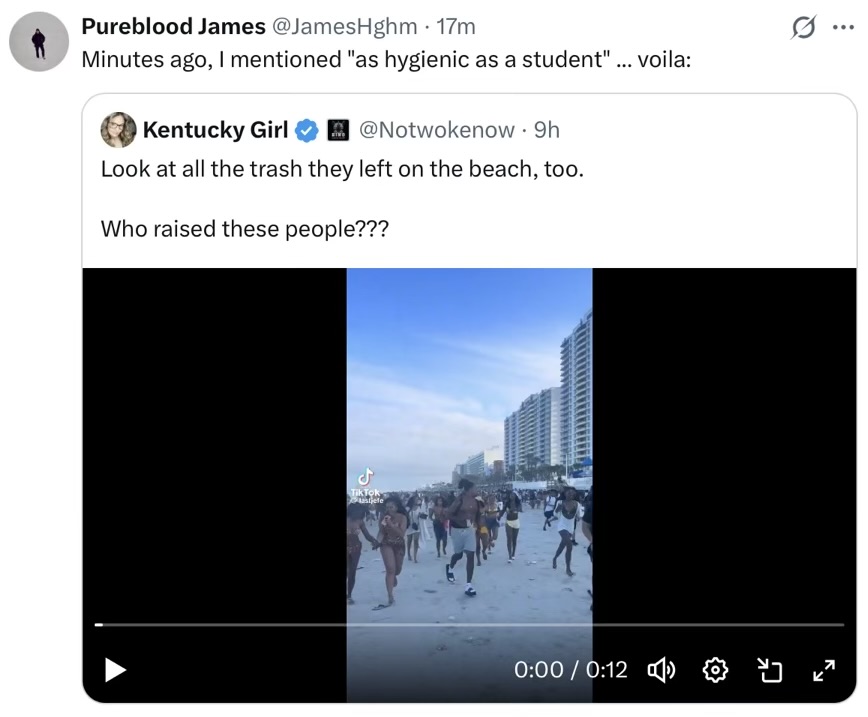This screenshot has width=868, height=717.
Task: Open Kentucky Girl's profile picture
Action: point(118,130)
